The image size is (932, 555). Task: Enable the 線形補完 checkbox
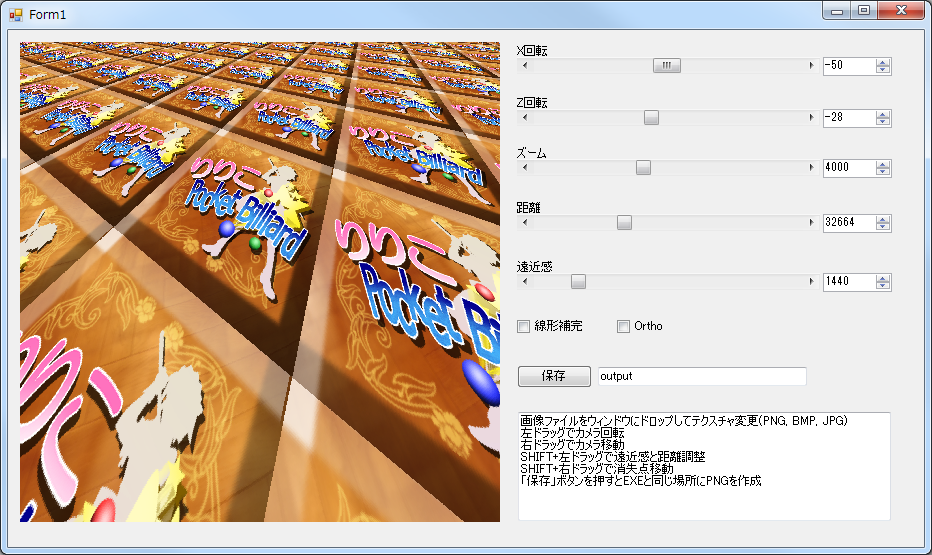524,326
